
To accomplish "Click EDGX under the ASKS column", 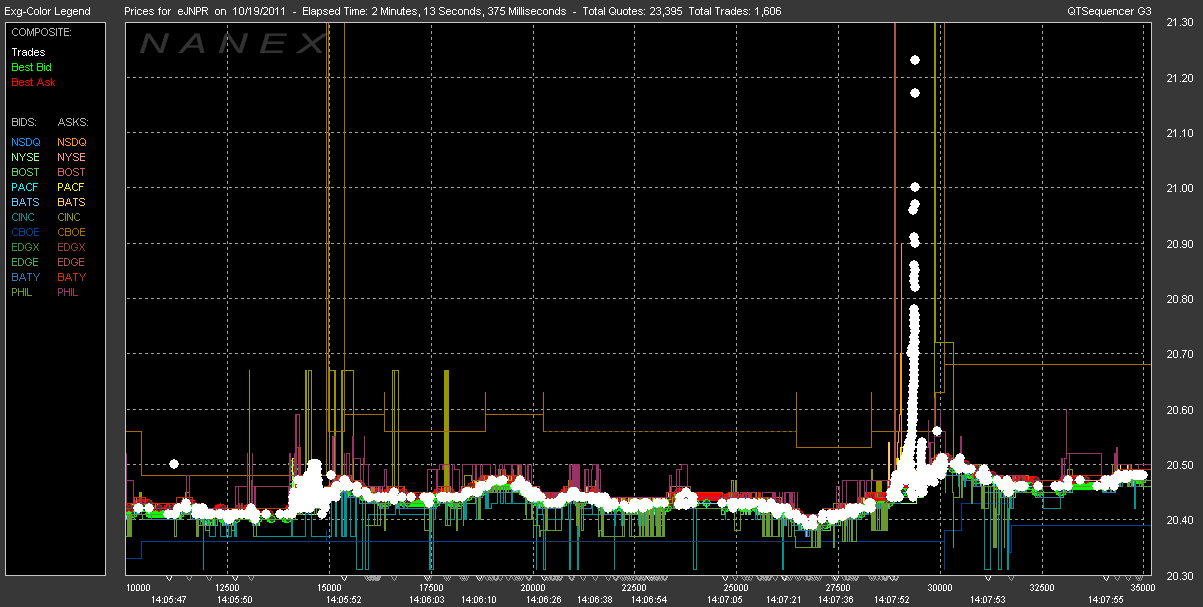I will click(x=73, y=247).
